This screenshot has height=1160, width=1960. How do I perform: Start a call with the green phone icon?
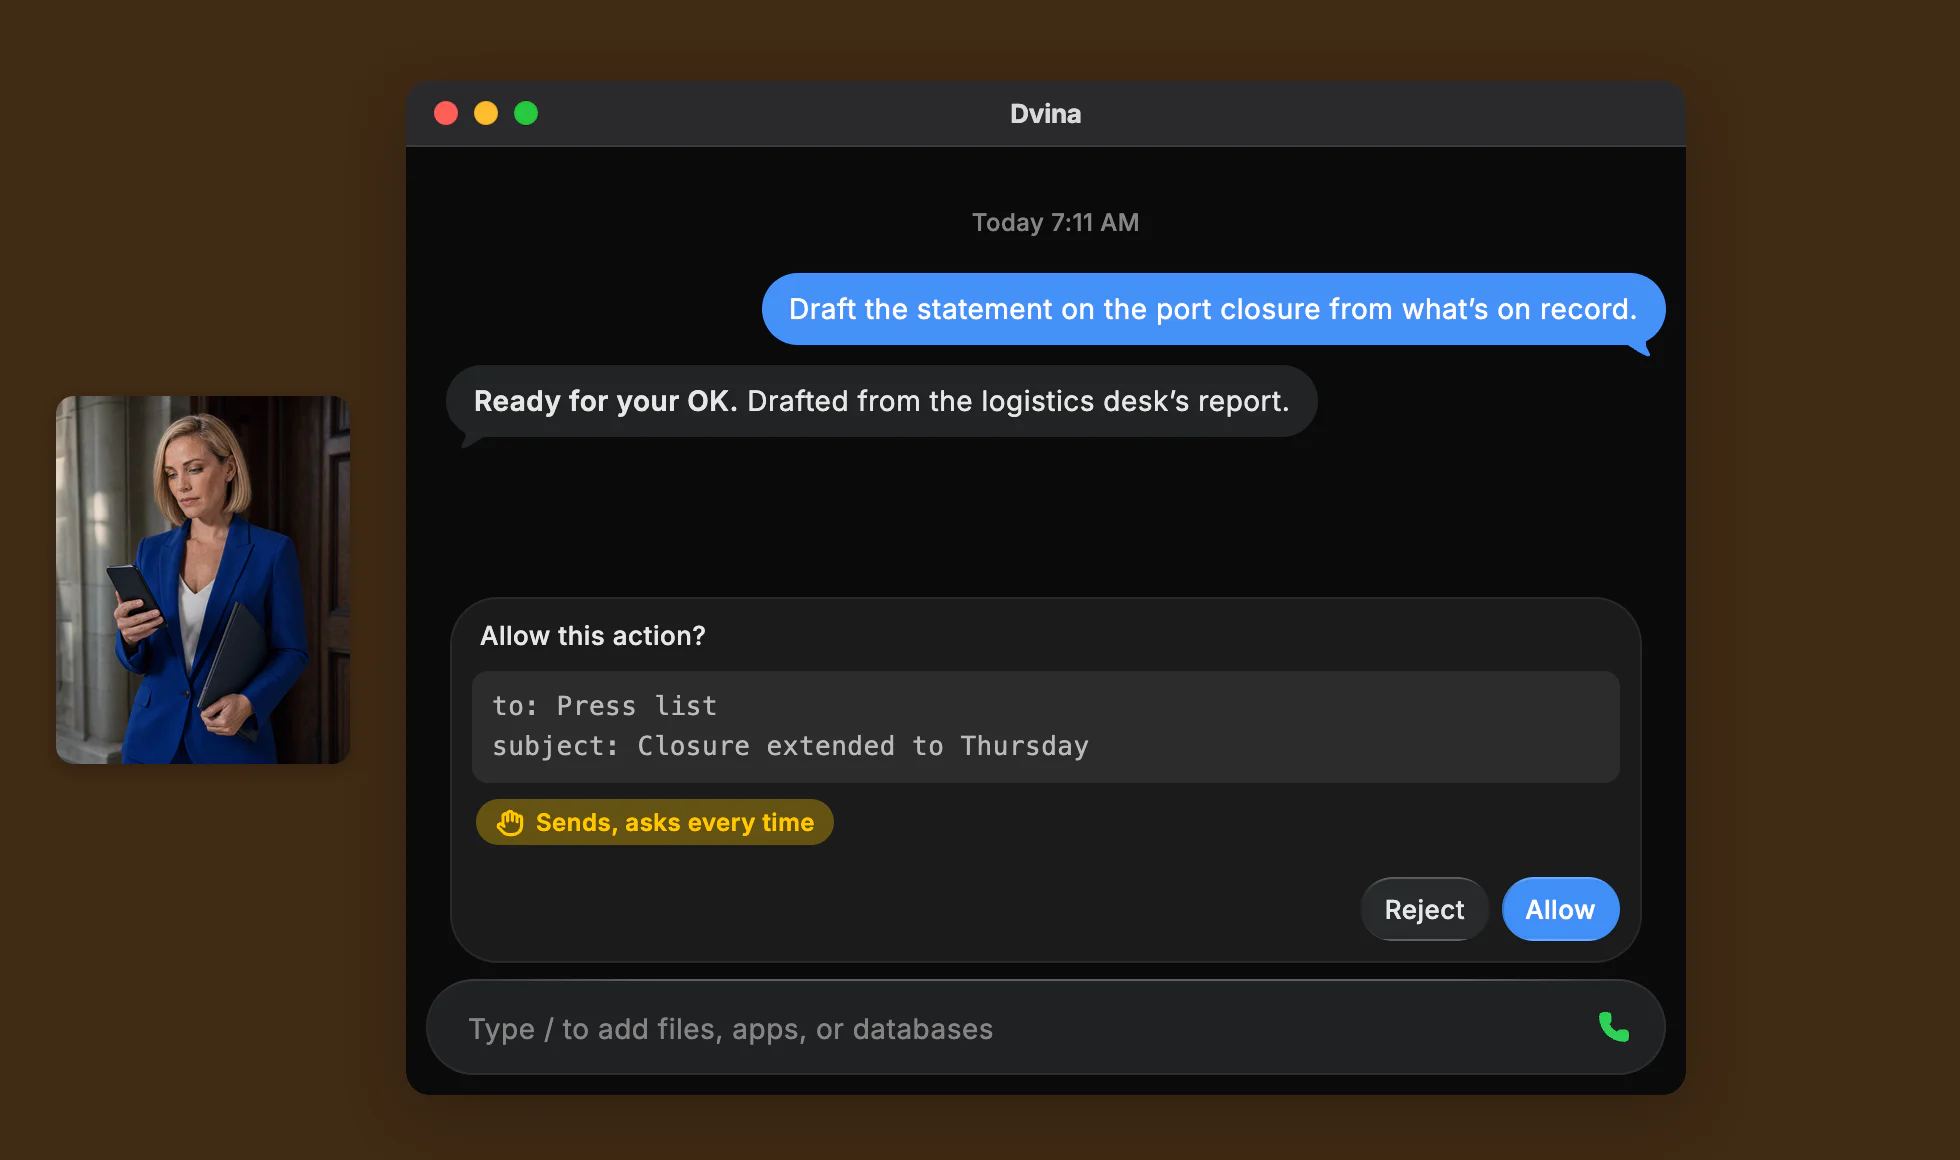coord(1613,1027)
